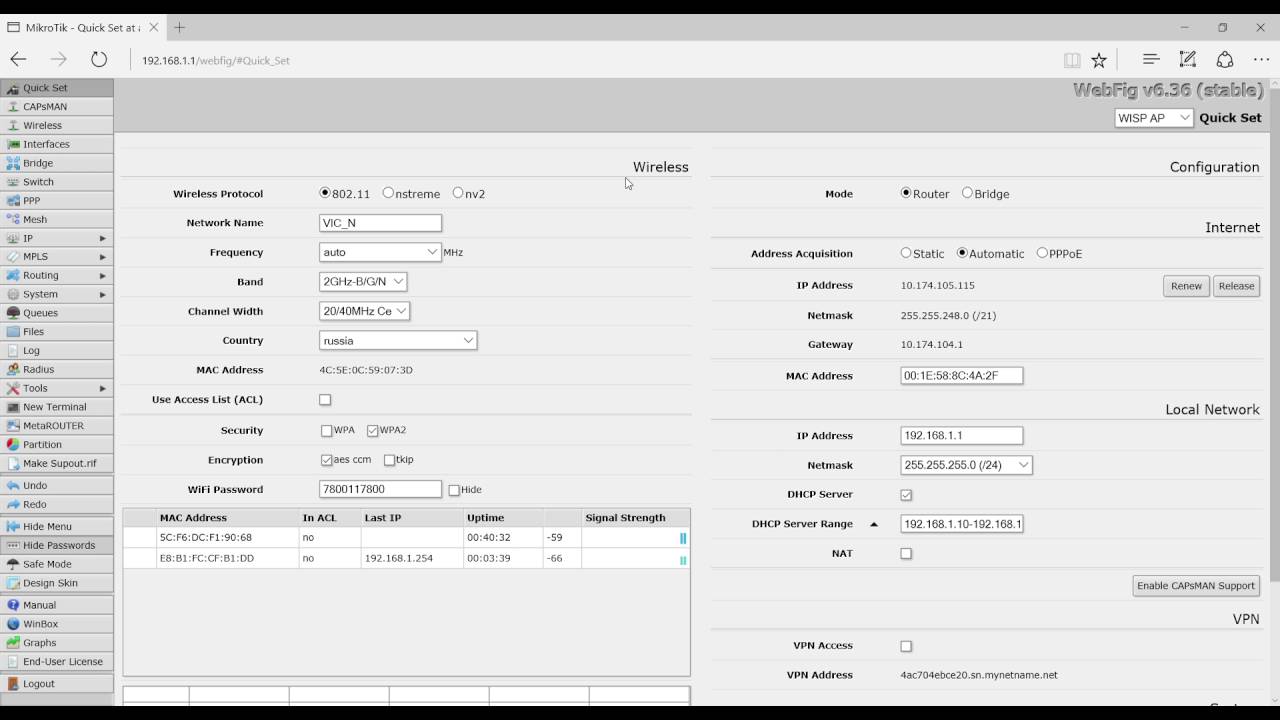This screenshot has width=1280, height=720.
Task: Click the New Terminal icon
Action: (13, 407)
